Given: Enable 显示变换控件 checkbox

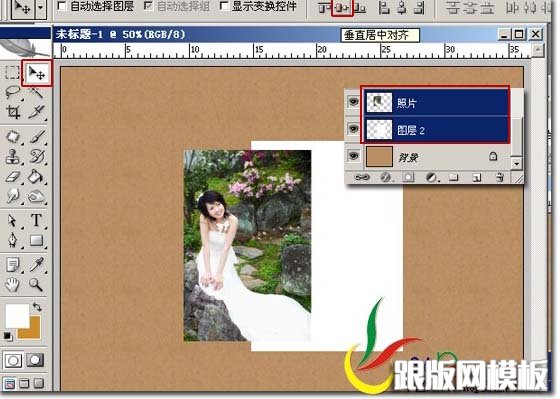Looking at the screenshot, I should pyautogui.click(x=224, y=6).
